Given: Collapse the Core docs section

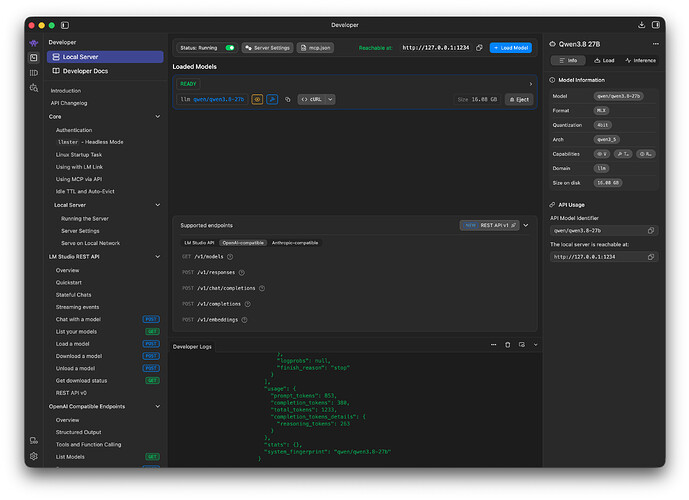Looking at the screenshot, I should [158, 117].
